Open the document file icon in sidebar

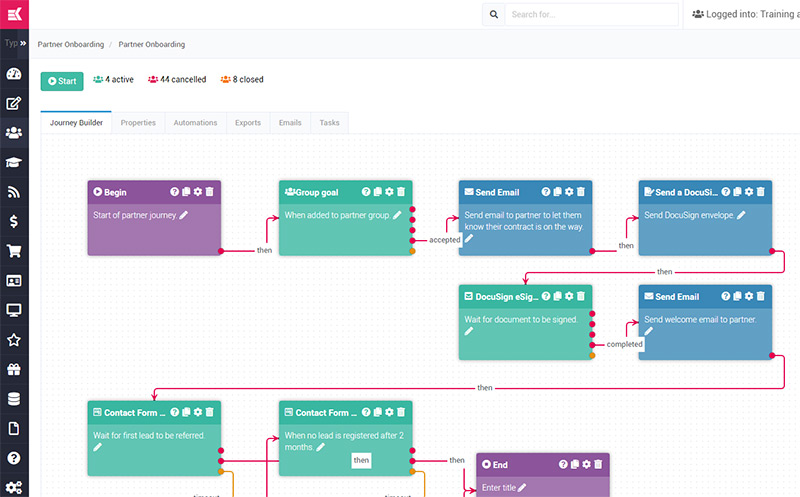tap(14, 429)
